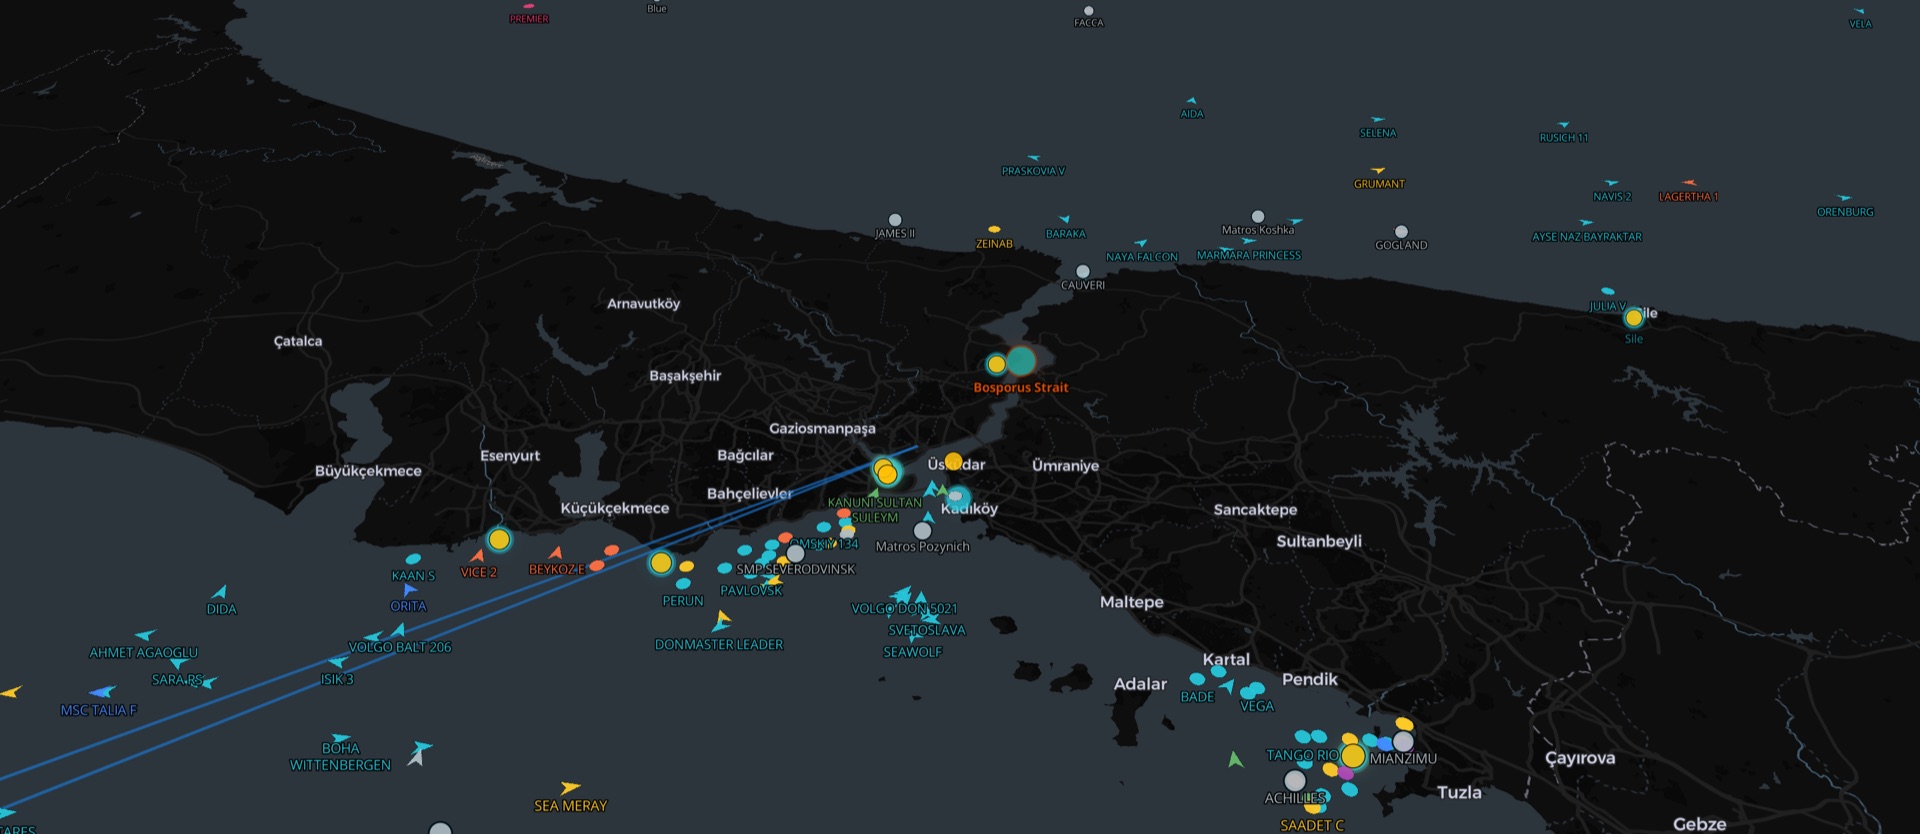1920x834 pixels.
Task: Select the ISIK 3 label
Action: pos(337,680)
